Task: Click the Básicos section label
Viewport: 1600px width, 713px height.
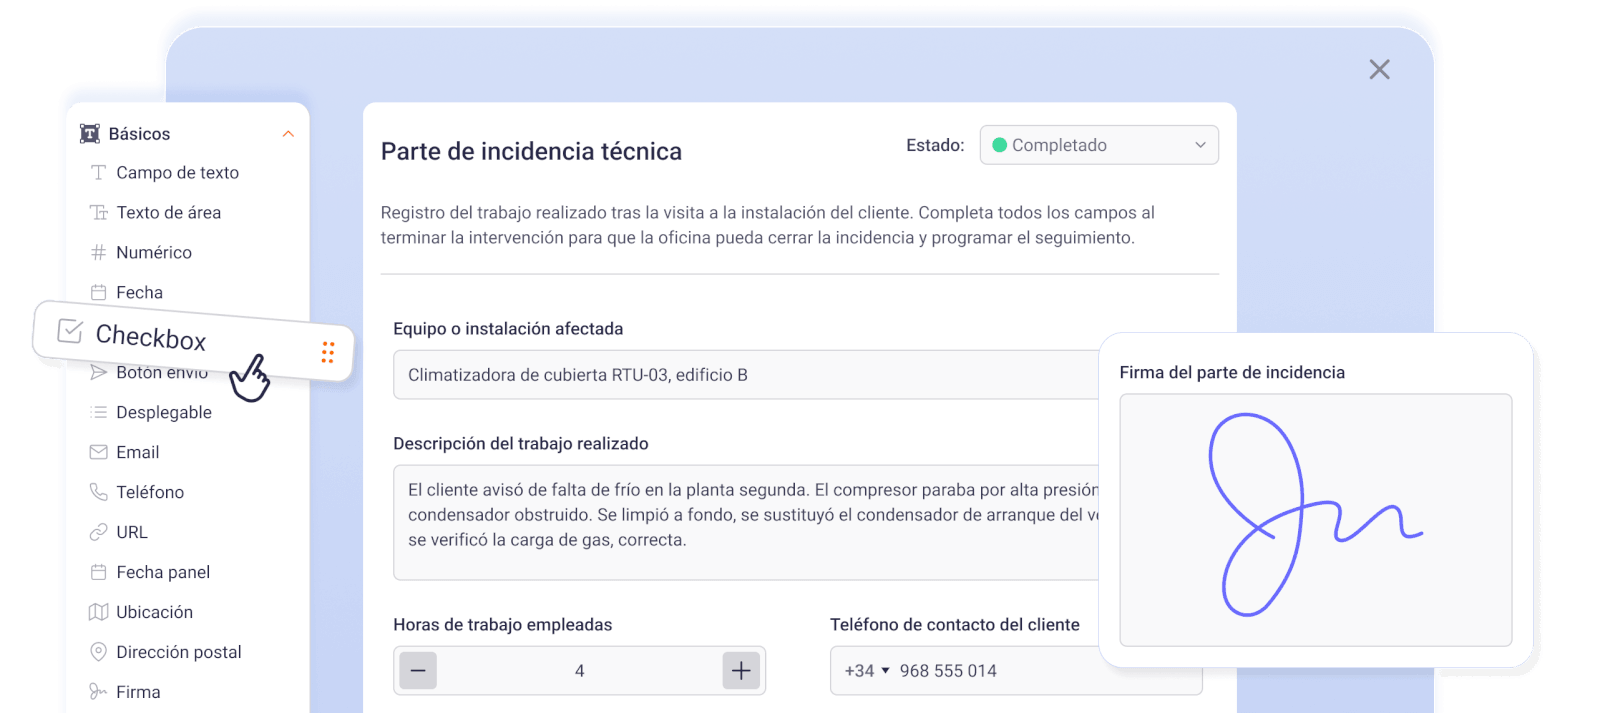Action: click(x=139, y=134)
